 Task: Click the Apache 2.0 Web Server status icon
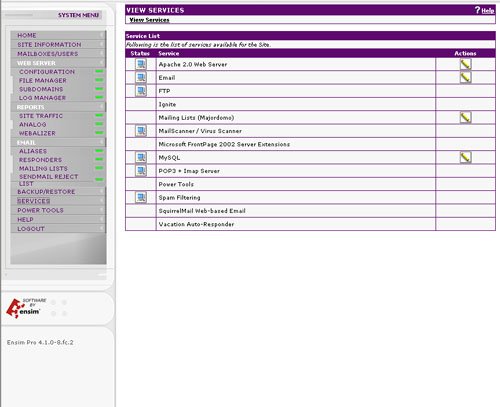[x=141, y=64]
